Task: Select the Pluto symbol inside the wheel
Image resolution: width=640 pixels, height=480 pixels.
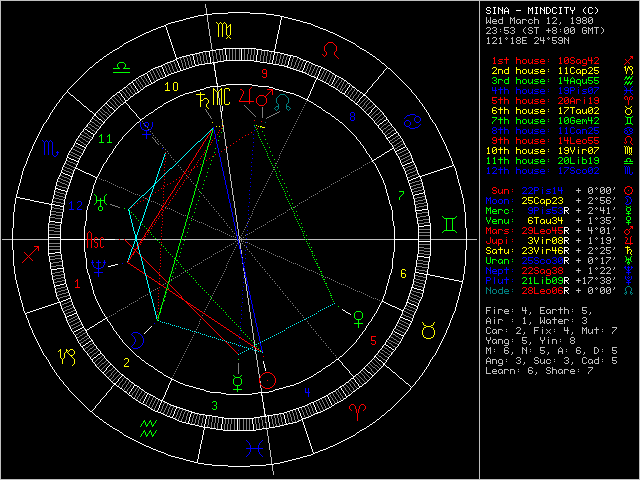Action: [x=146, y=129]
